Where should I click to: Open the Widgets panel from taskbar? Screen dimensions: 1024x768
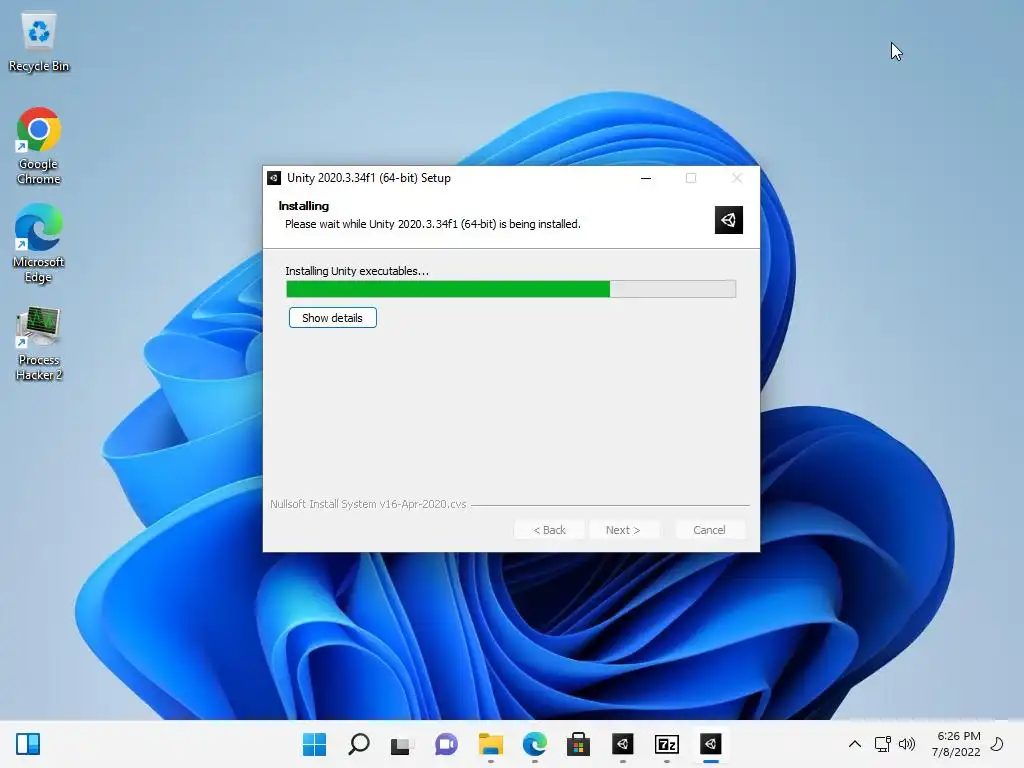(x=28, y=744)
